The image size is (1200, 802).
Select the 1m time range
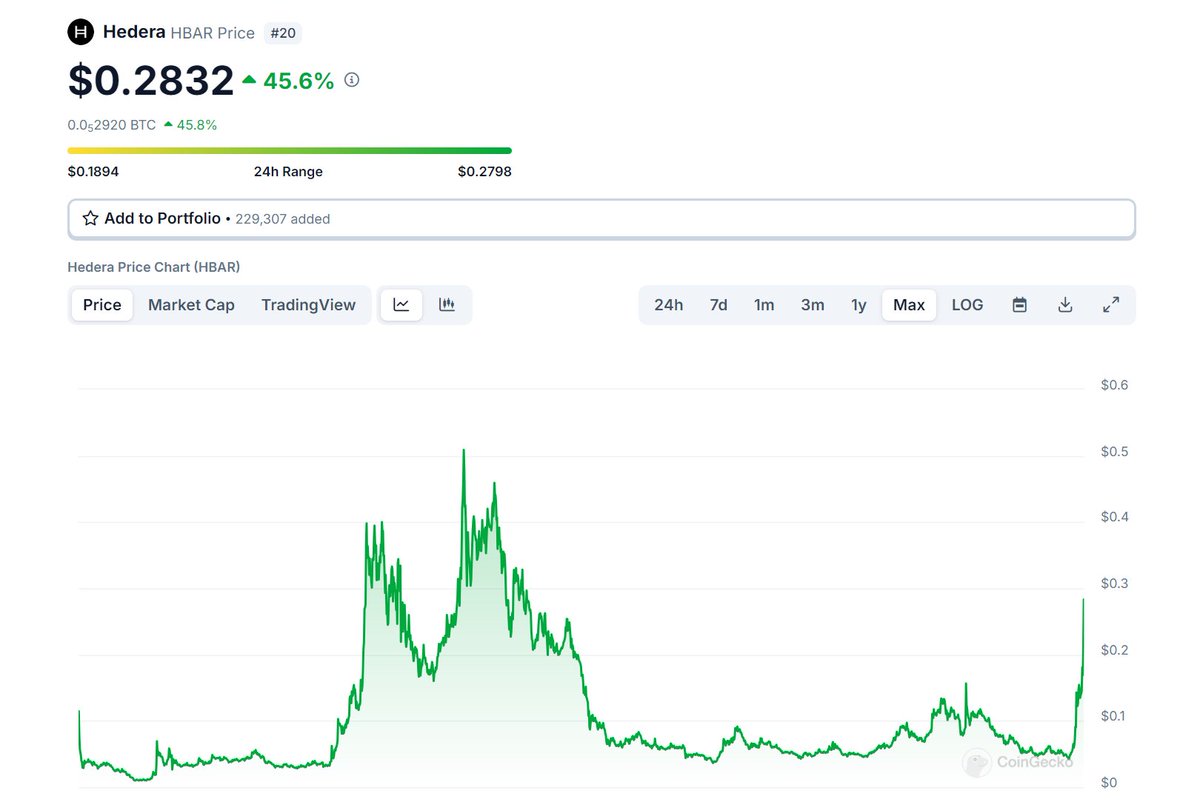(764, 305)
